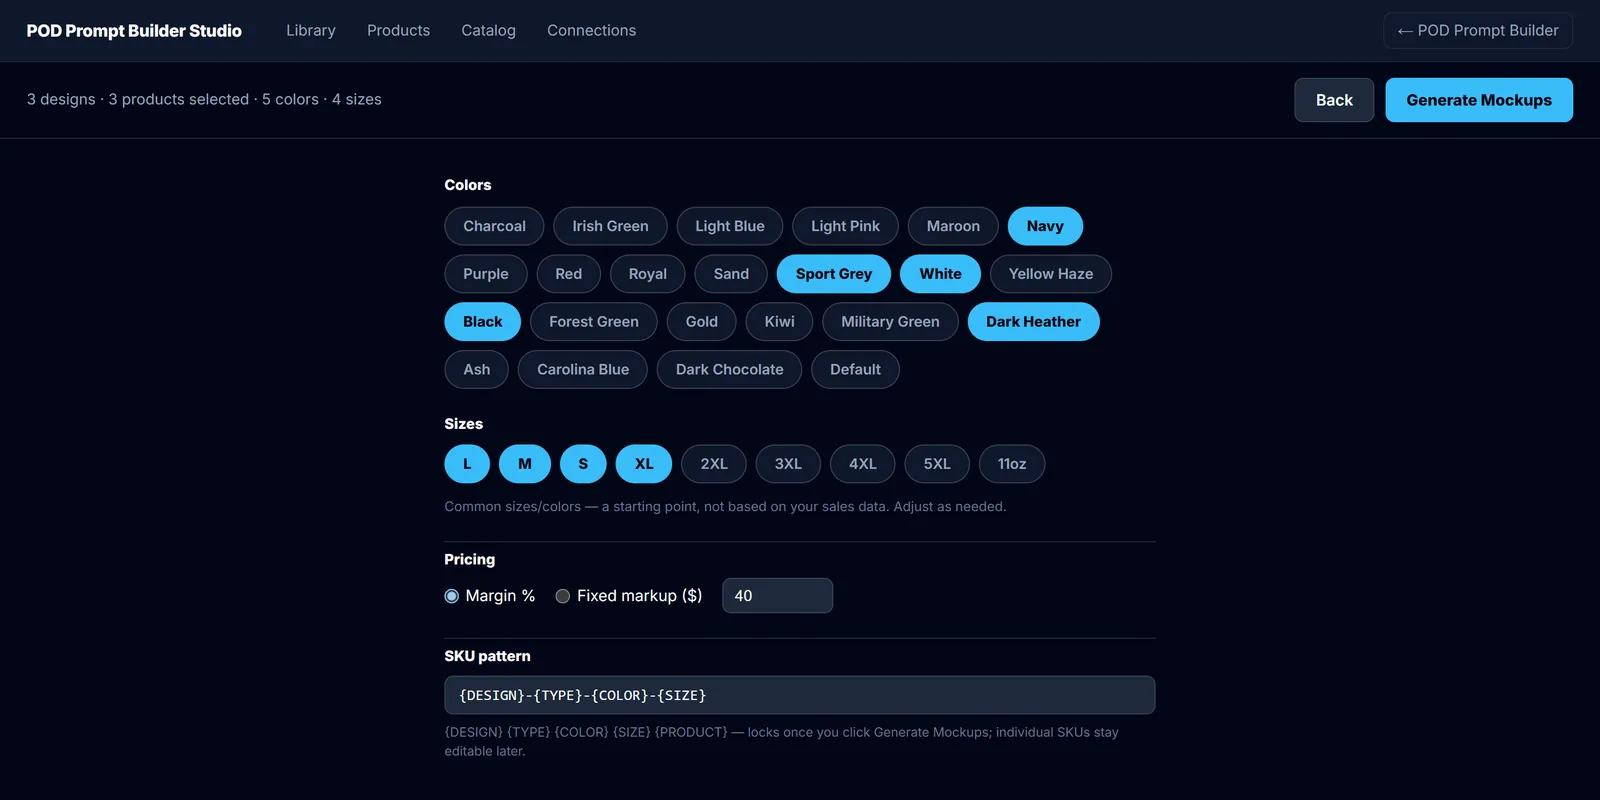Image resolution: width=1600 pixels, height=800 pixels.
Task: Deselect the White color chip
Action: 941,274
